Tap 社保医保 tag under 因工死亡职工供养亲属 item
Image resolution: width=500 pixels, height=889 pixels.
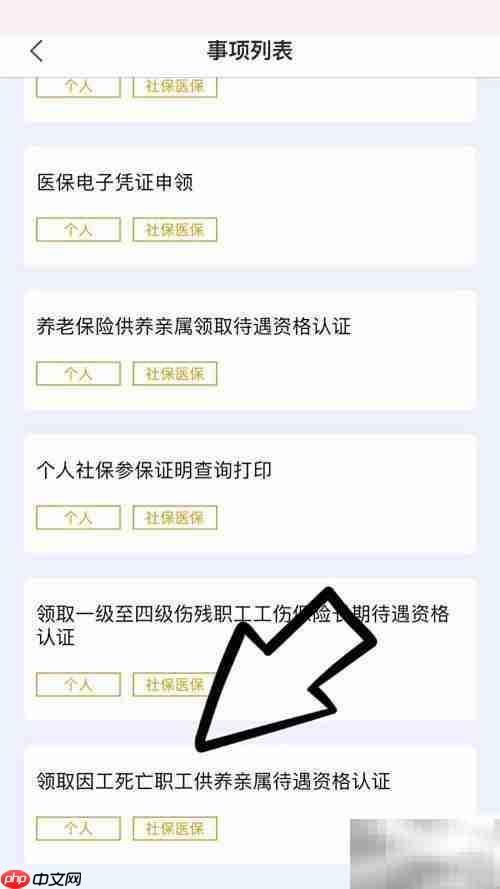click(x=175, y=828)
